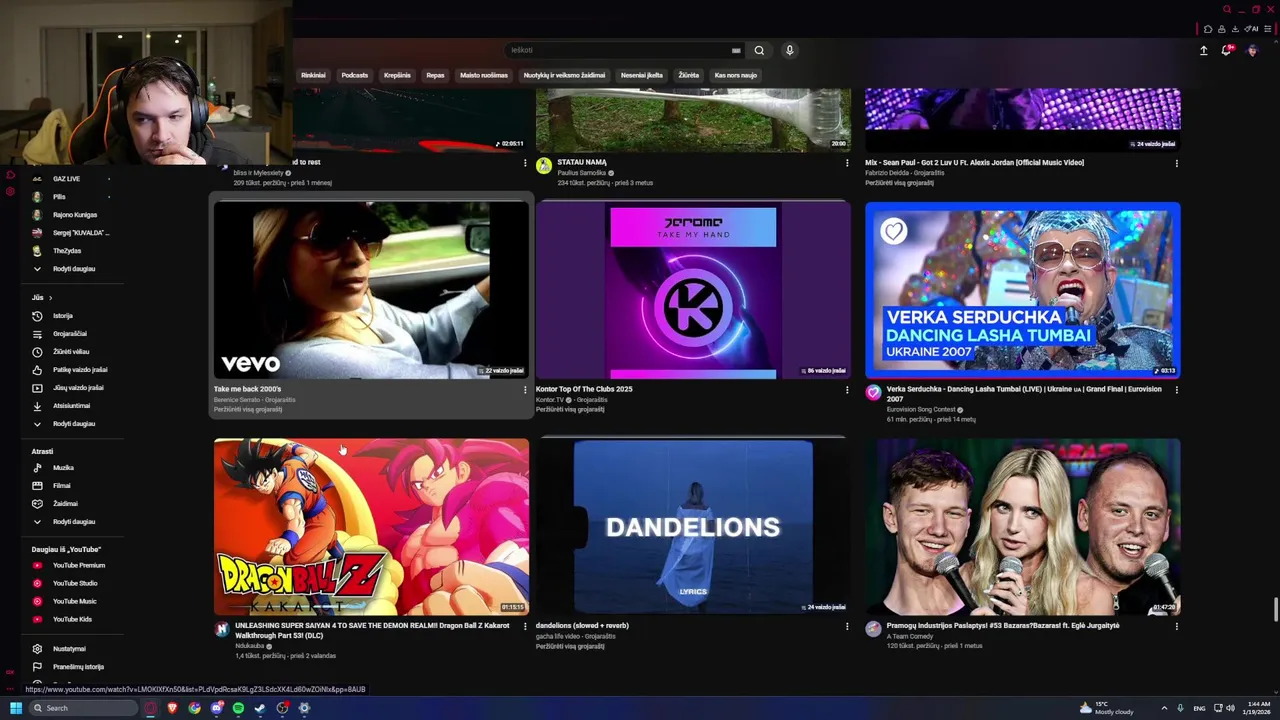Open the browser extensions icon
This screenshot has height=720, width=1280.
pos(1208,29)
